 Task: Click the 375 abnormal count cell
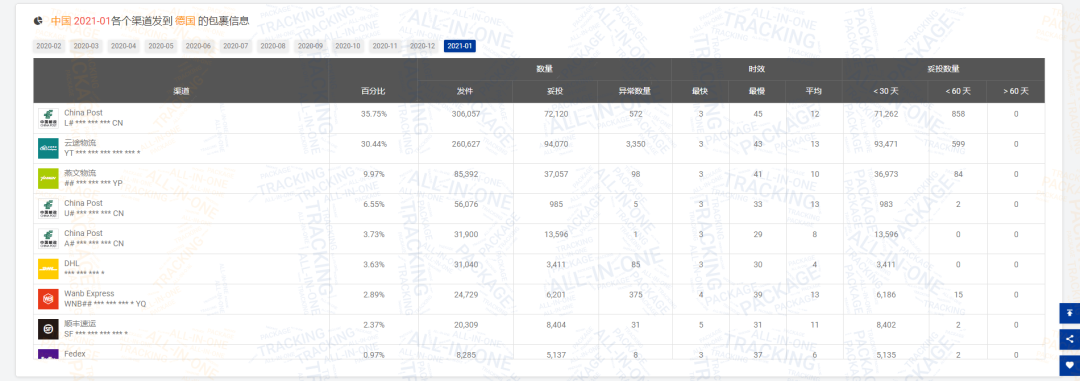(x=635, y=295)
